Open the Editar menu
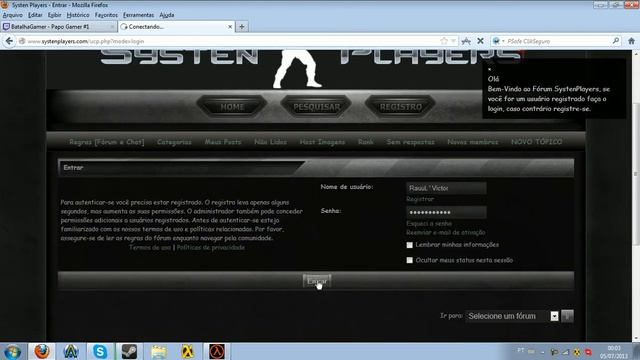The image size is (640, 360). pyautogui.click(x=35, y=15)
